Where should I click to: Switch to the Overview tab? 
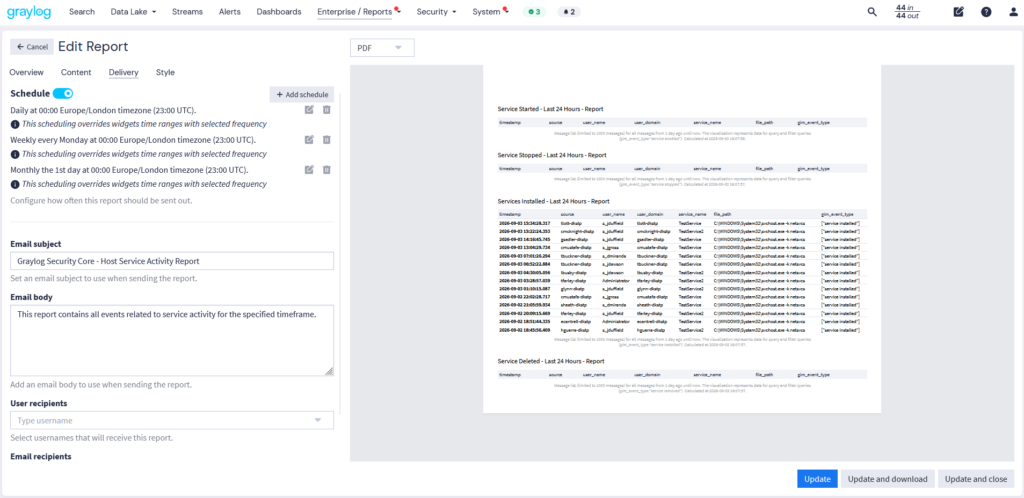[x=26, y=72]
